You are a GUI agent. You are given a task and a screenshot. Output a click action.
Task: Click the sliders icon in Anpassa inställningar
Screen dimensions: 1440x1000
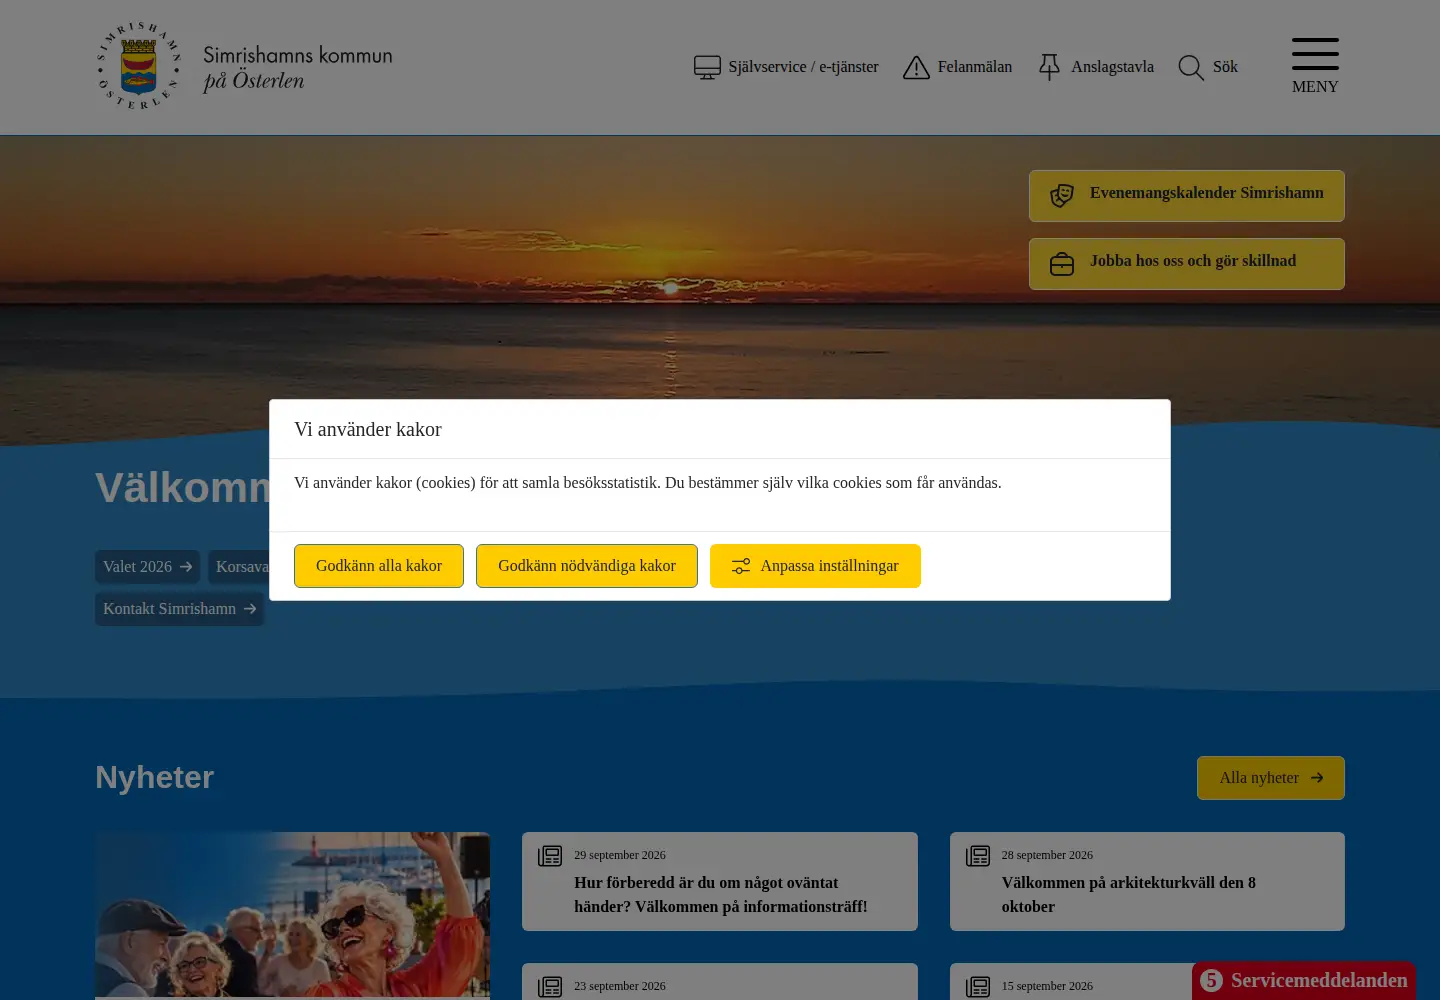(741, 566)
